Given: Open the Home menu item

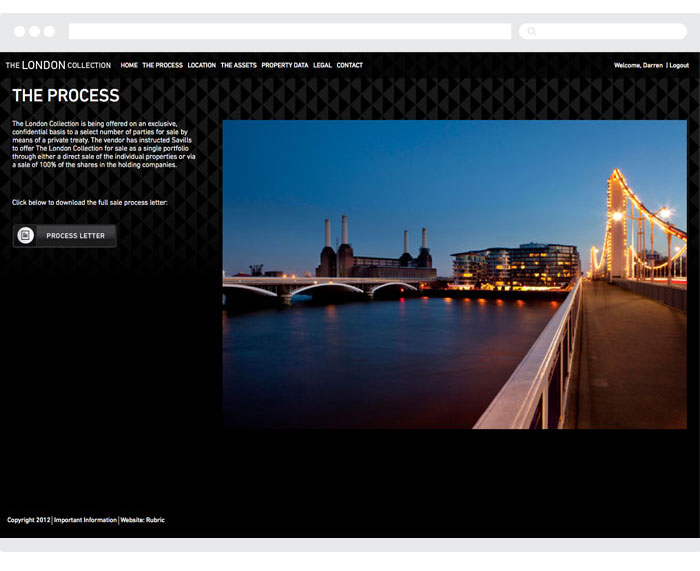Looking at the screenshot, I should [129, 65].
